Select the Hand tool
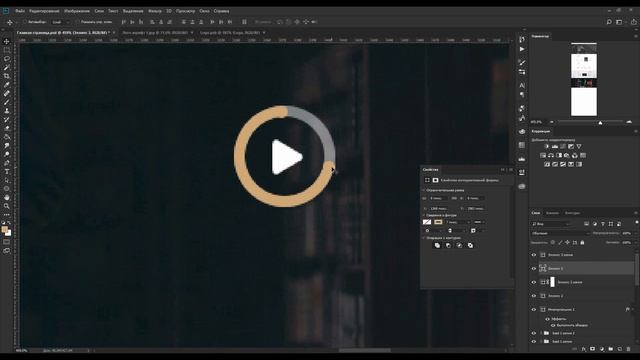640x360 pixels. pyautogui.click(x=7, y=198)
